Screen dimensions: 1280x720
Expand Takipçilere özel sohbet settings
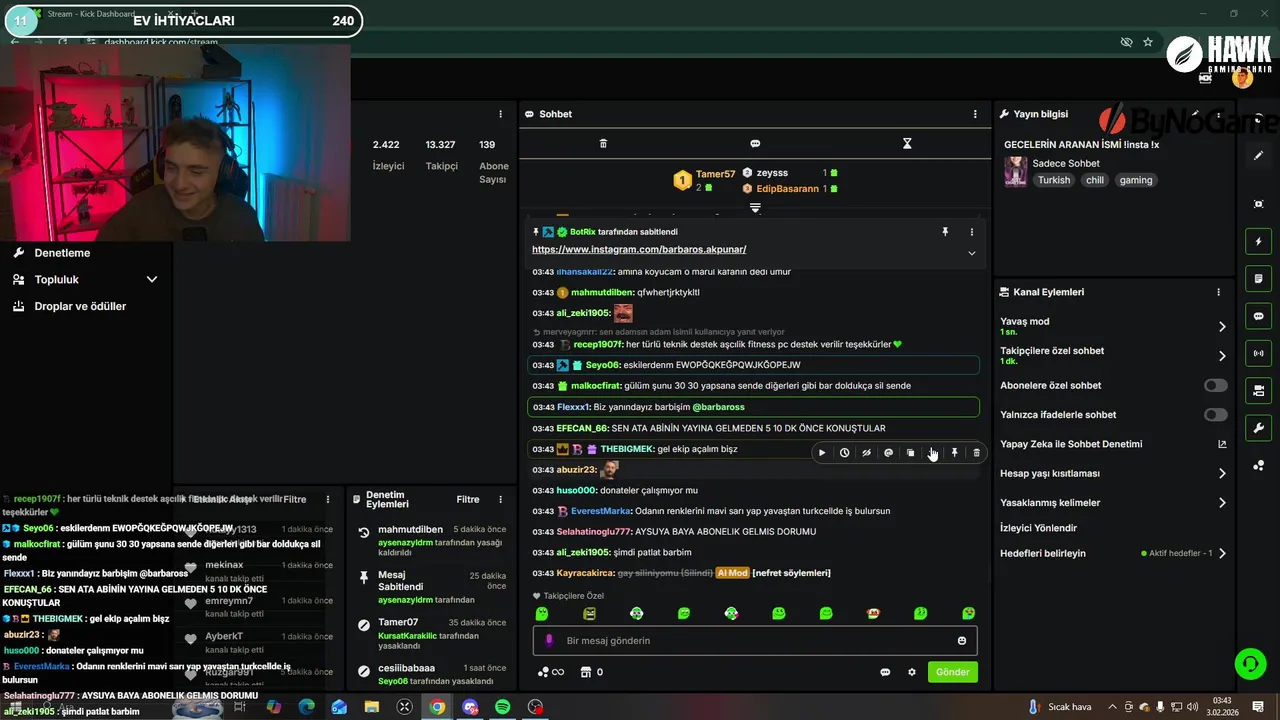click(1114, 356)
